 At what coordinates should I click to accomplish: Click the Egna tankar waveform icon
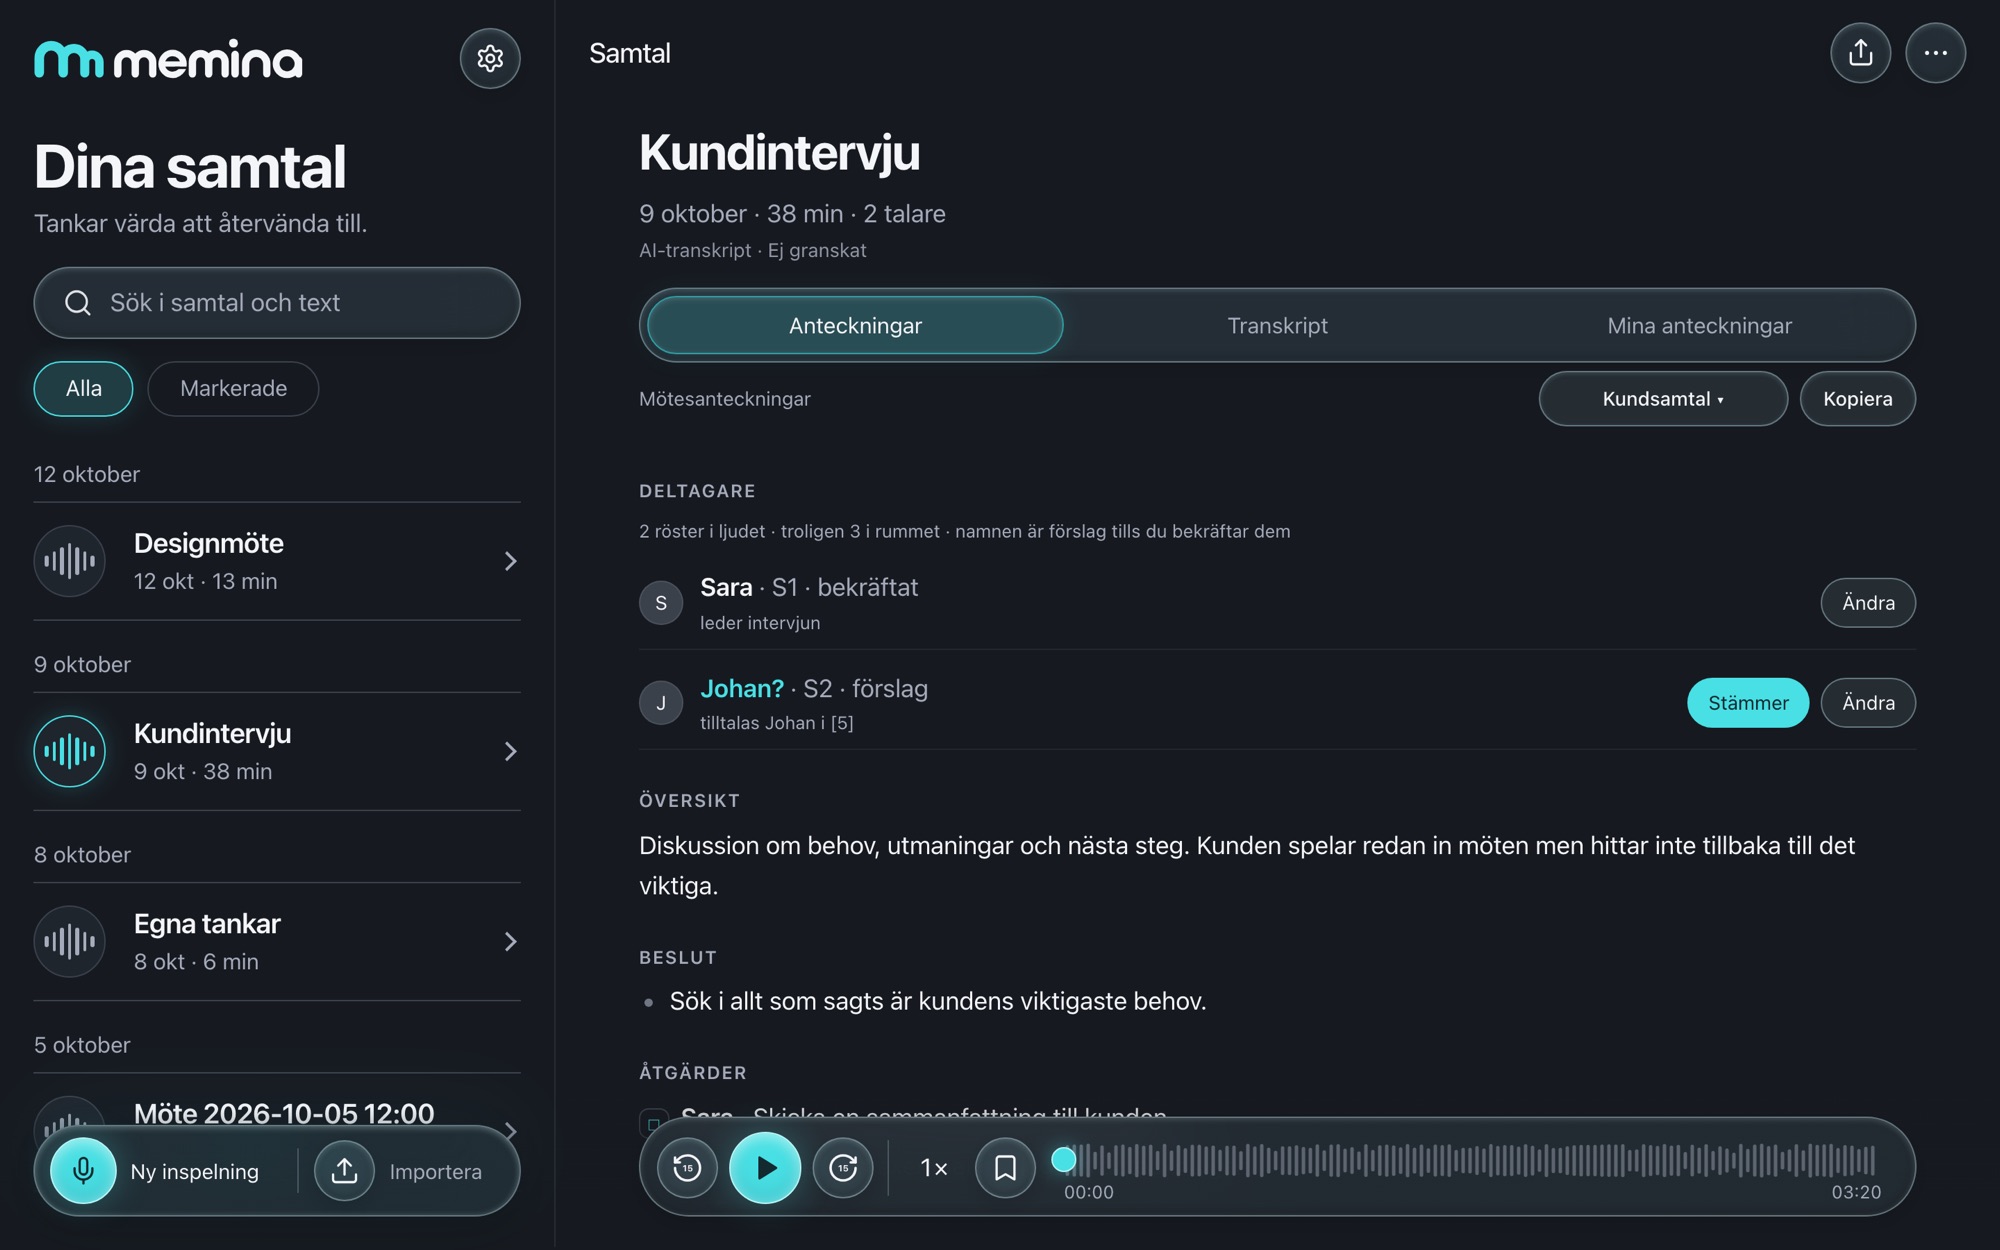[x=70, y=941]
